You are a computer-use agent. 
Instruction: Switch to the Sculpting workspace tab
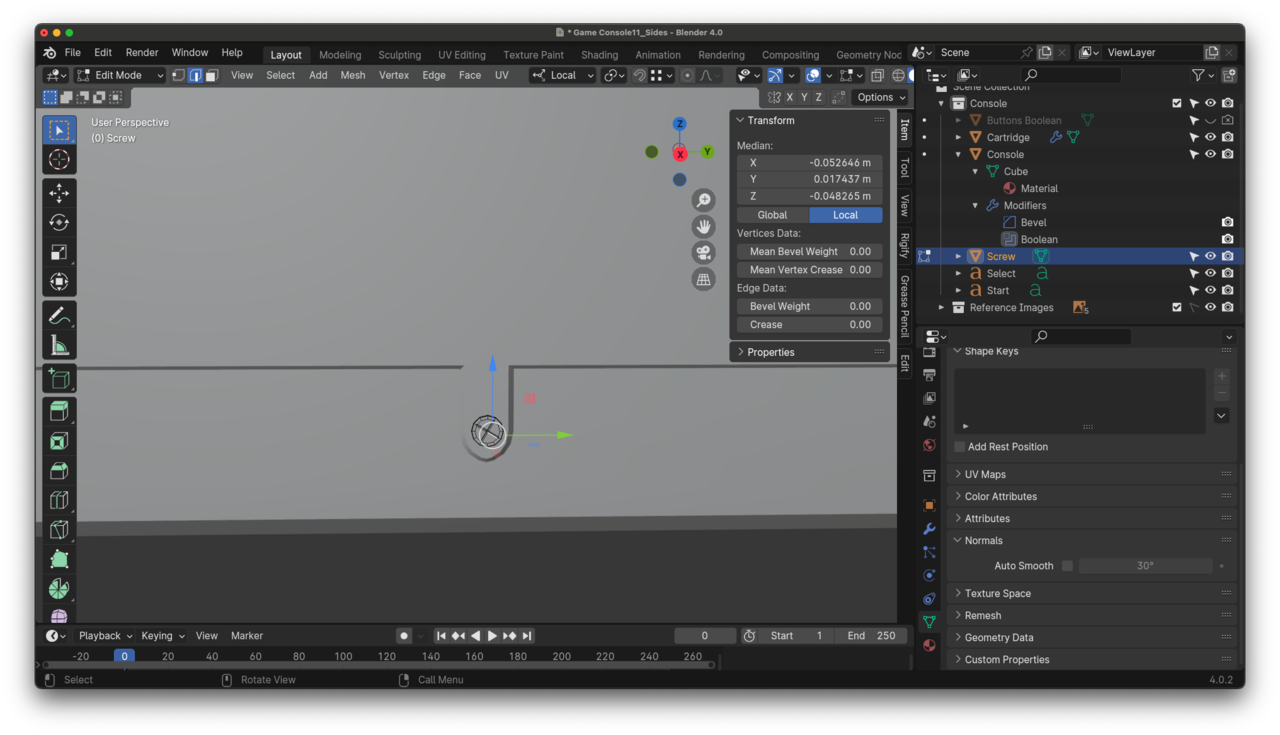click(399, 55)
